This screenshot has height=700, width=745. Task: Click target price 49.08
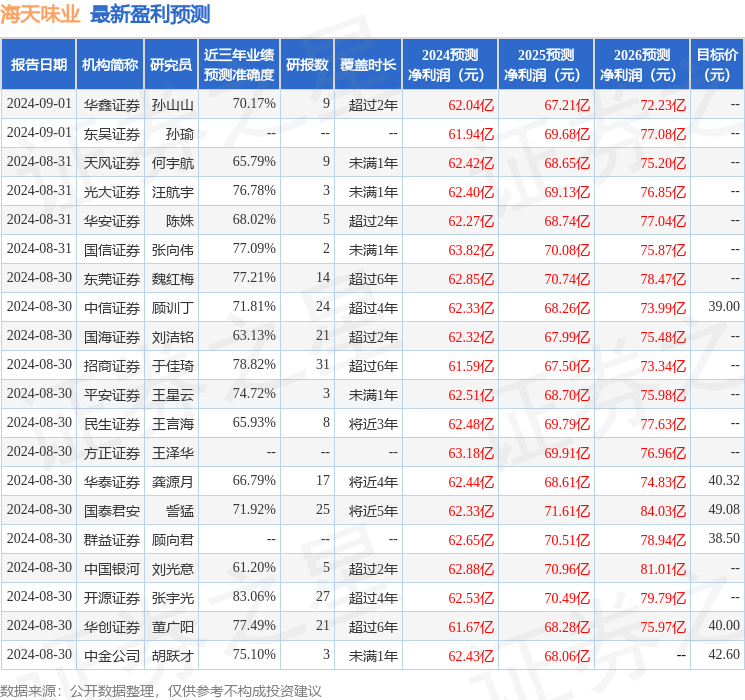coord(724,509)
